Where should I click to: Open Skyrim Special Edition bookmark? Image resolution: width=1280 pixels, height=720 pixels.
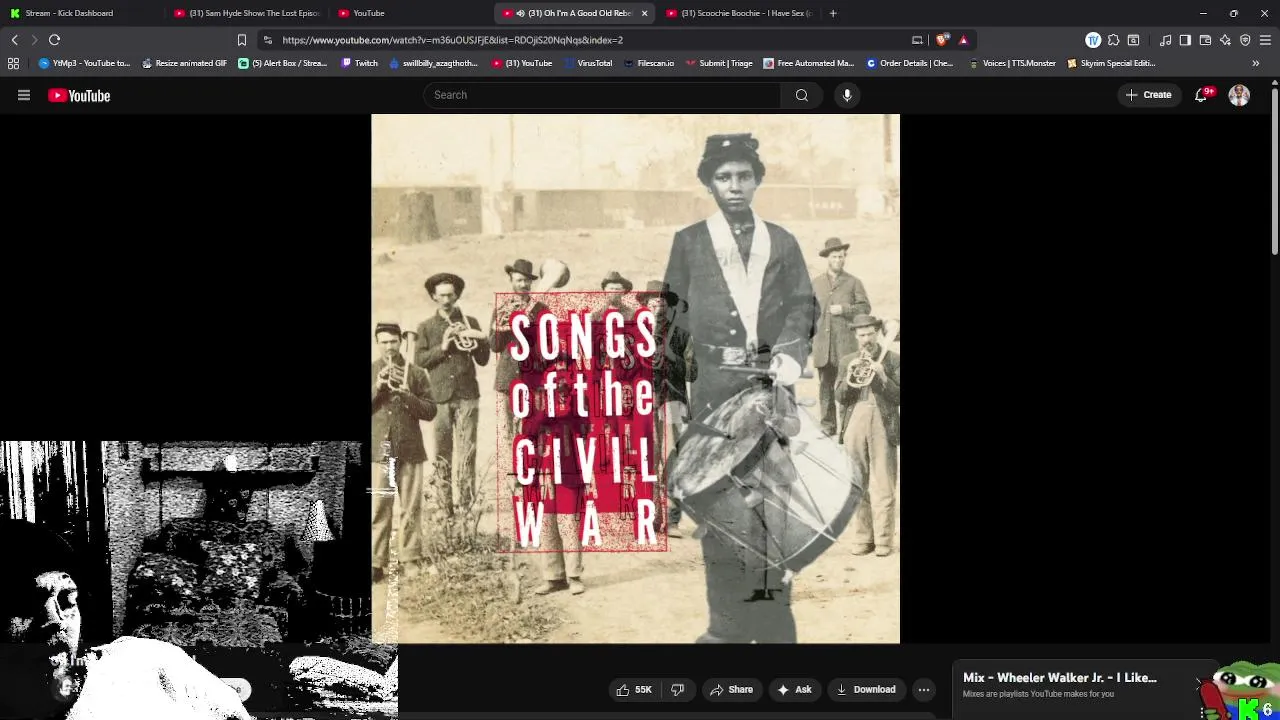1111,63
